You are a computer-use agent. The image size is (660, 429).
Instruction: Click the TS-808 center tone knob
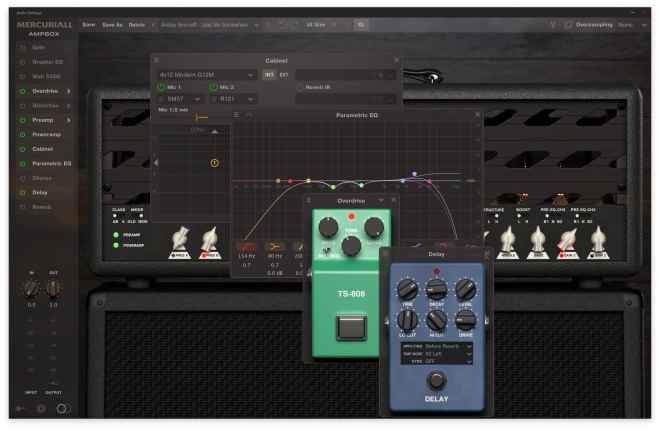tap(351, 246)
